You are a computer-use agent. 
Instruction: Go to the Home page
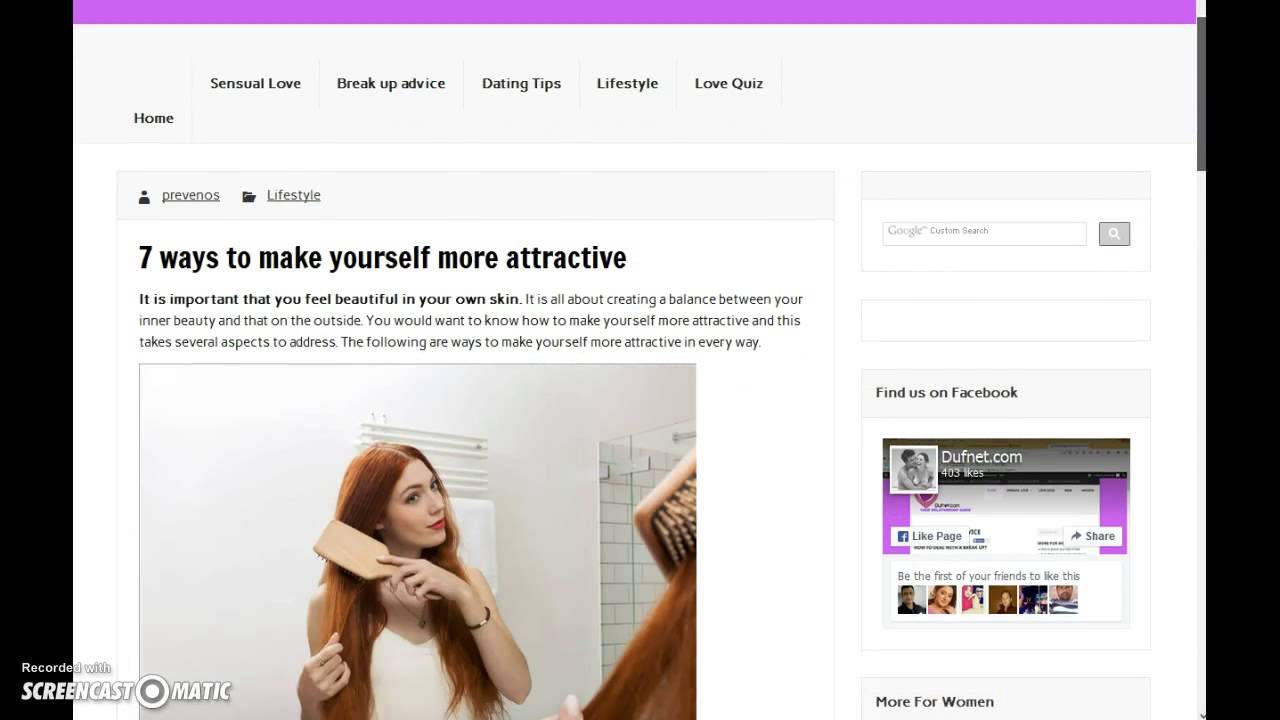pos(154,118)
